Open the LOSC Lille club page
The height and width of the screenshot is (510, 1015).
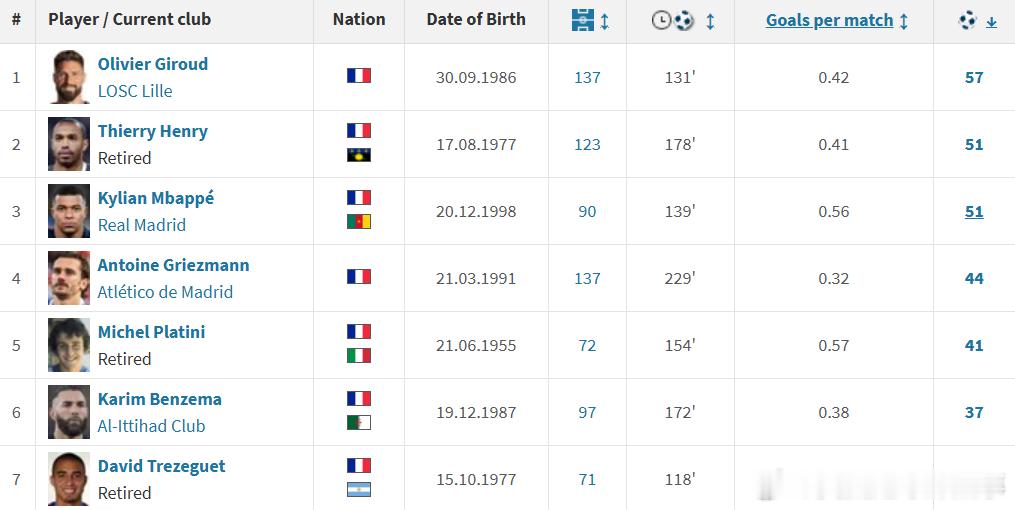pyautogui.click(x=135, y=91)
